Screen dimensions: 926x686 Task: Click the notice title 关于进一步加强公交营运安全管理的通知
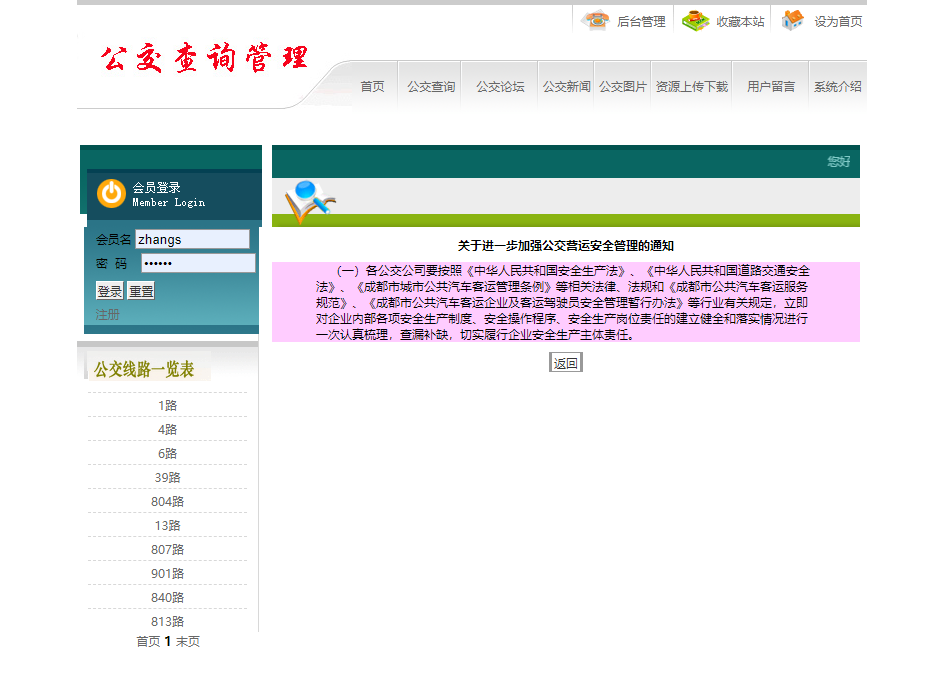coord(566,246)
